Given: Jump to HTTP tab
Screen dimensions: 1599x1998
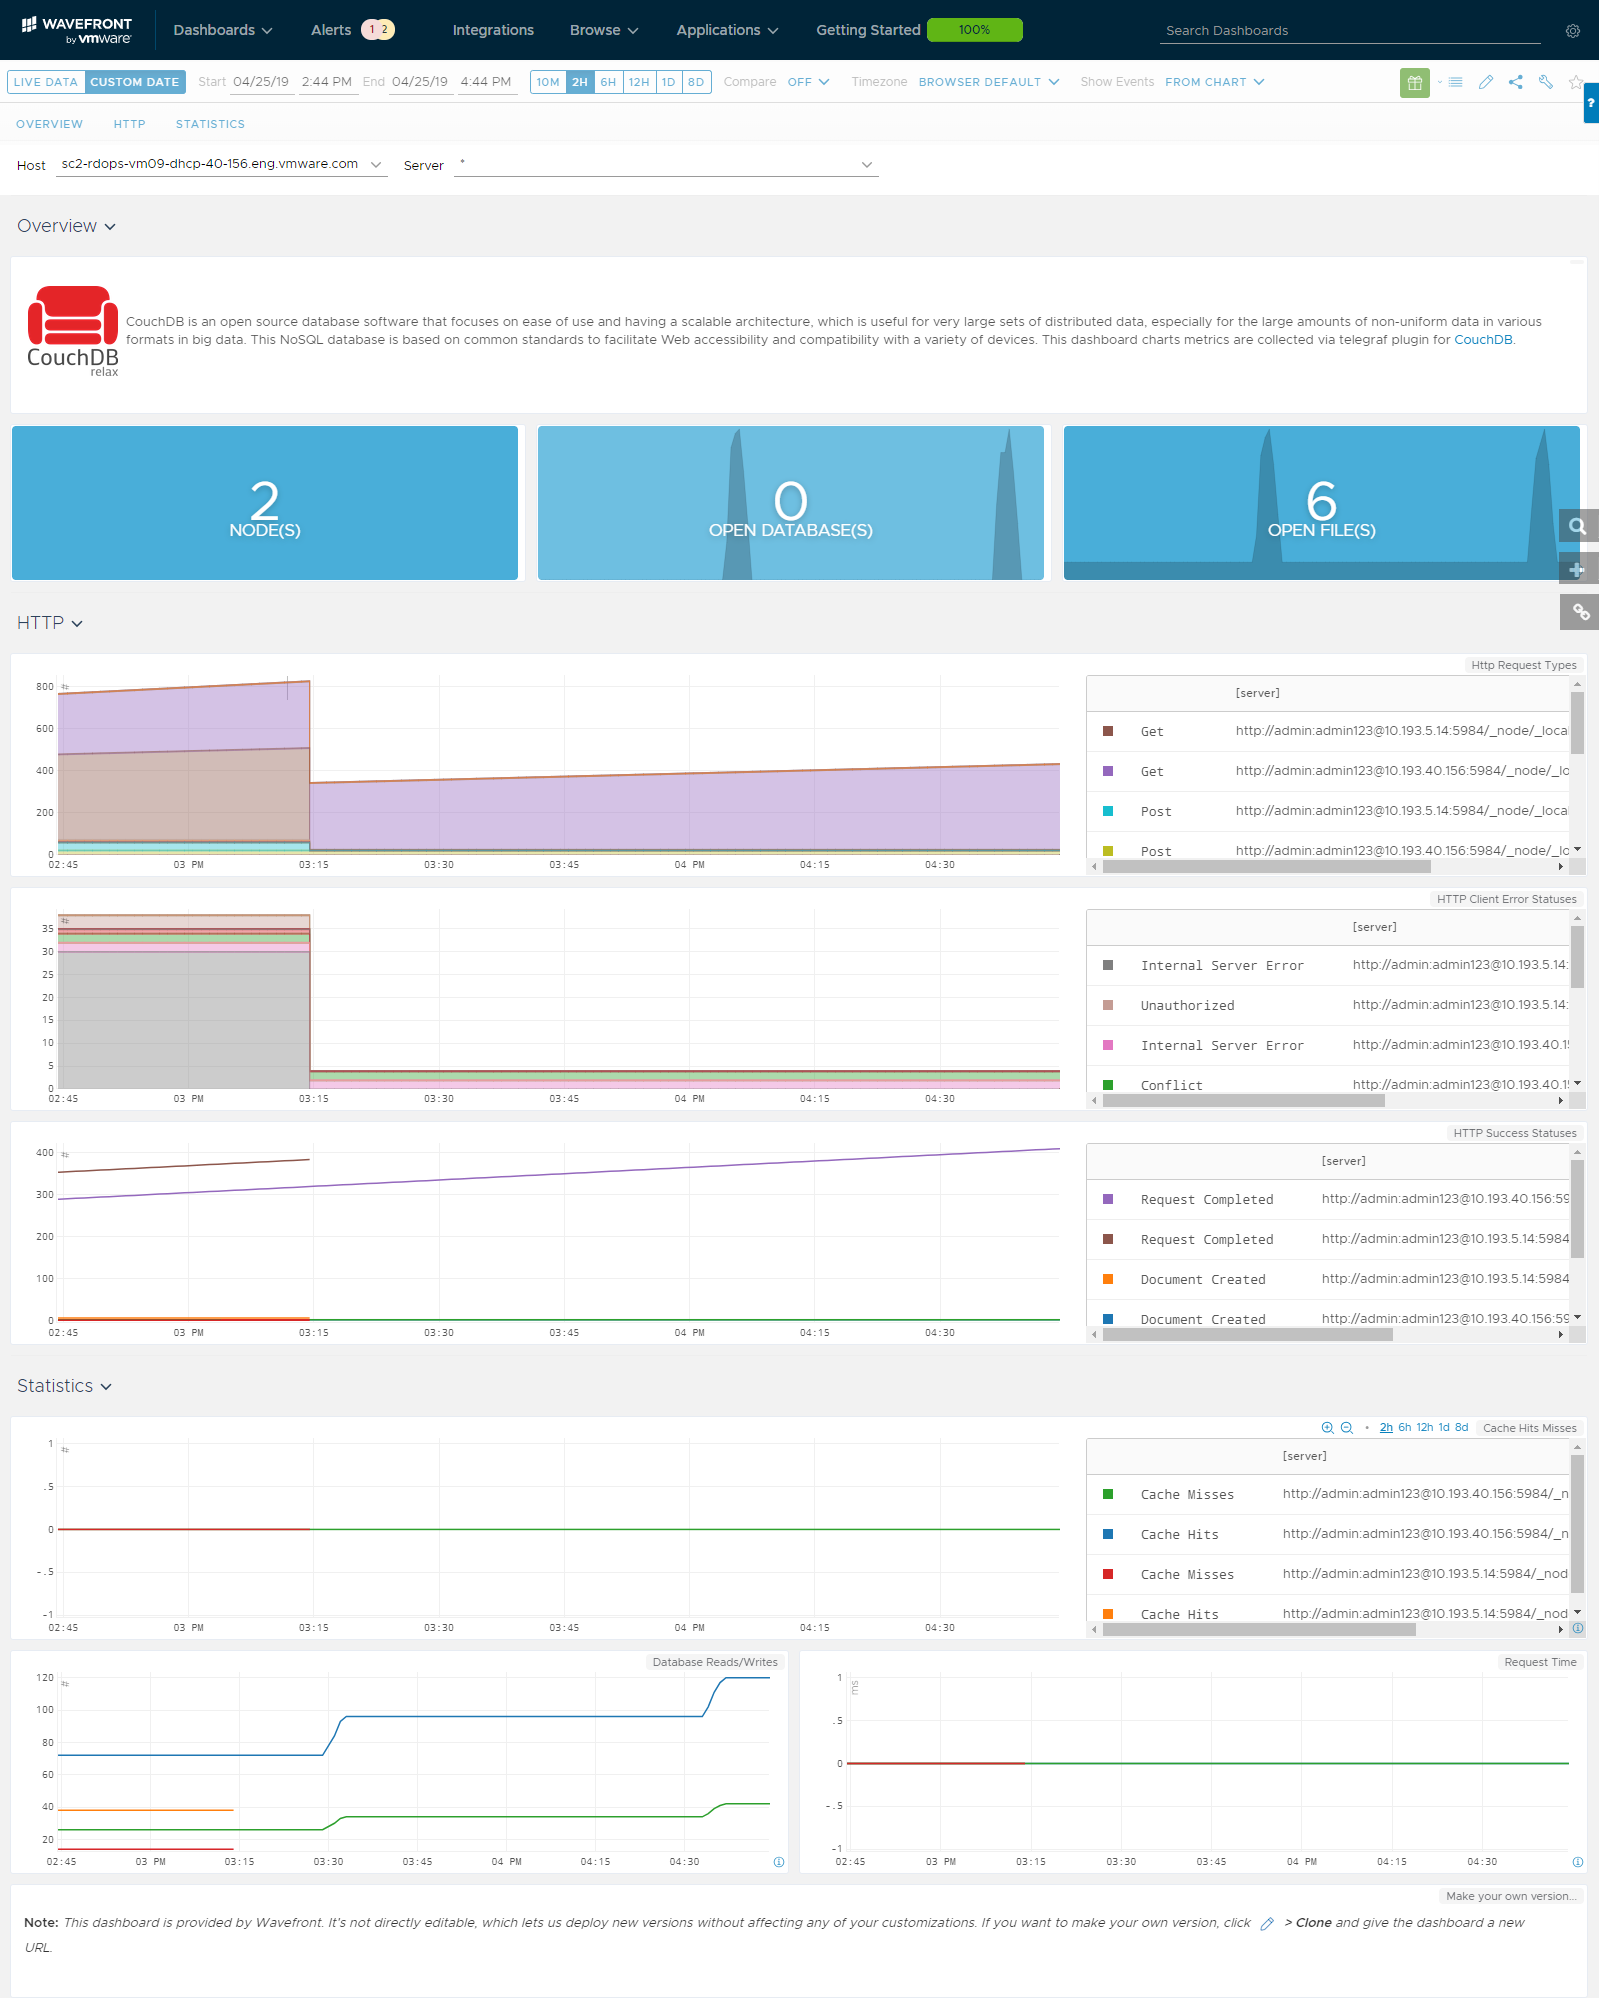Looking at the screenshot, I should click(129, 124).
